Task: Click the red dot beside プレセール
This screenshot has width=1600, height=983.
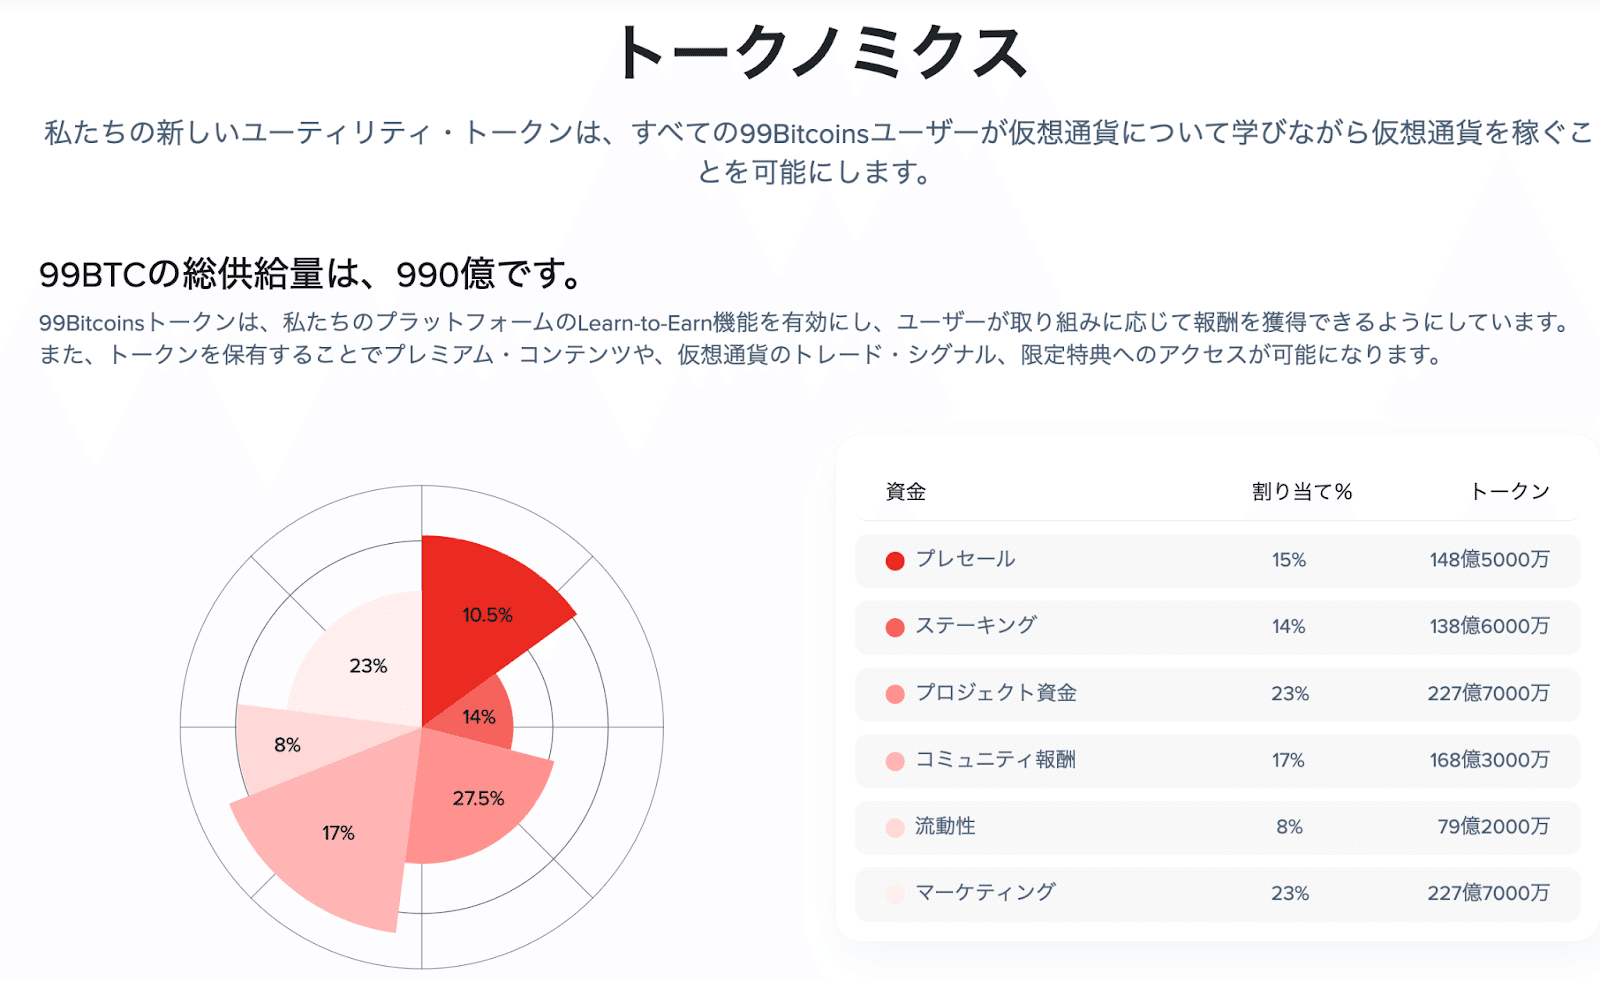Action: pos(895,561)
